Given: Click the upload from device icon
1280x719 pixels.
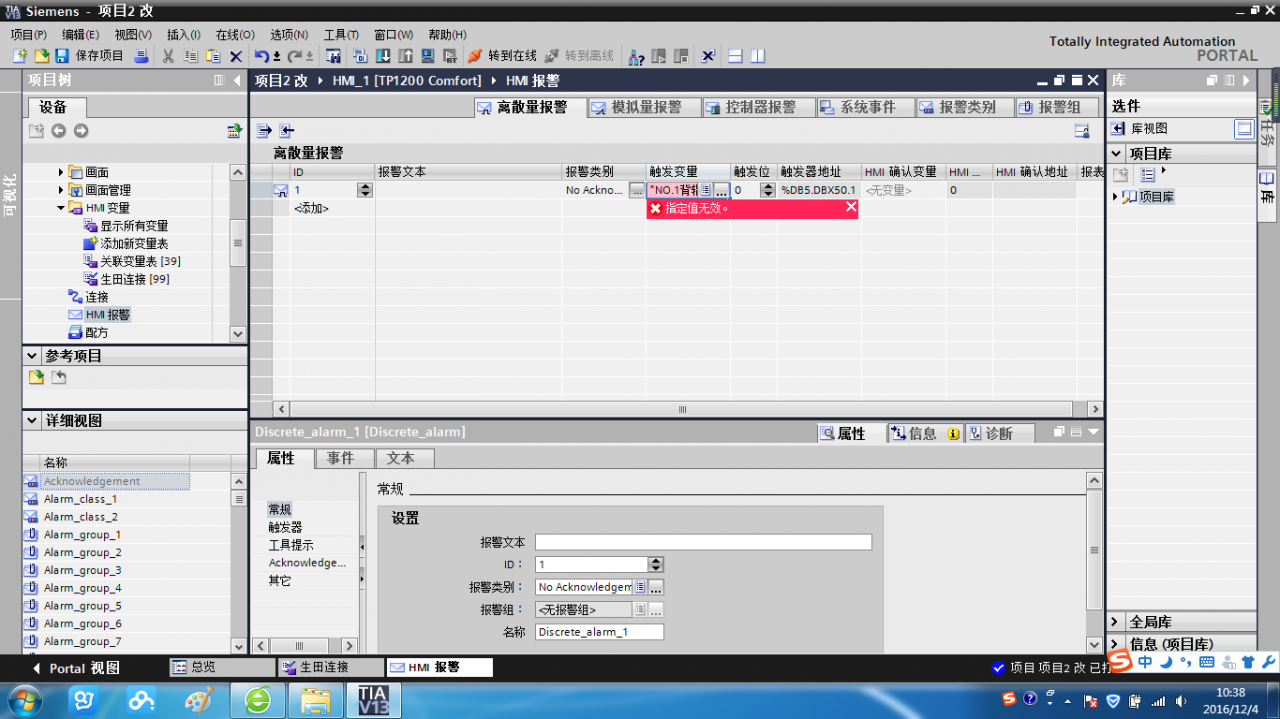Looking at the screenshot, I should [x=405, y=56].
